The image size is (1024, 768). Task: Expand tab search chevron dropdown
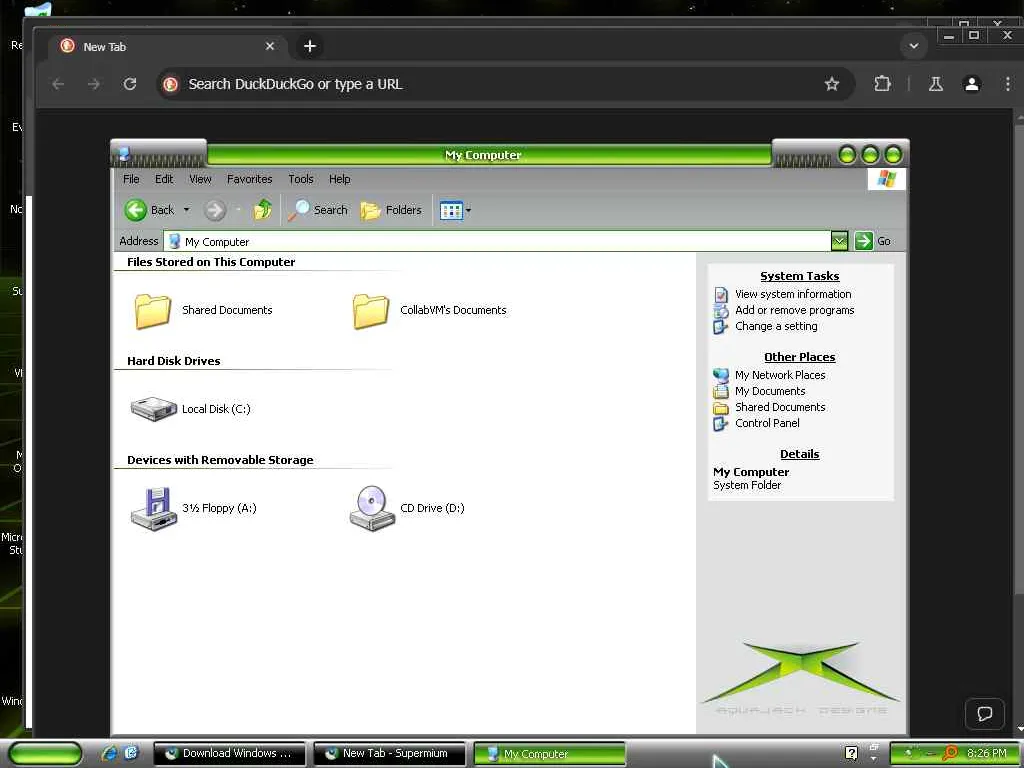[914, 46]
